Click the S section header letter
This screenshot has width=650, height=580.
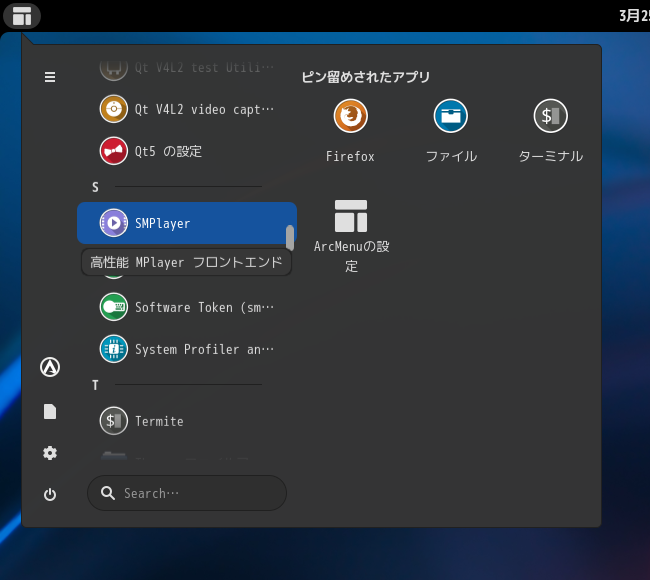95,187
